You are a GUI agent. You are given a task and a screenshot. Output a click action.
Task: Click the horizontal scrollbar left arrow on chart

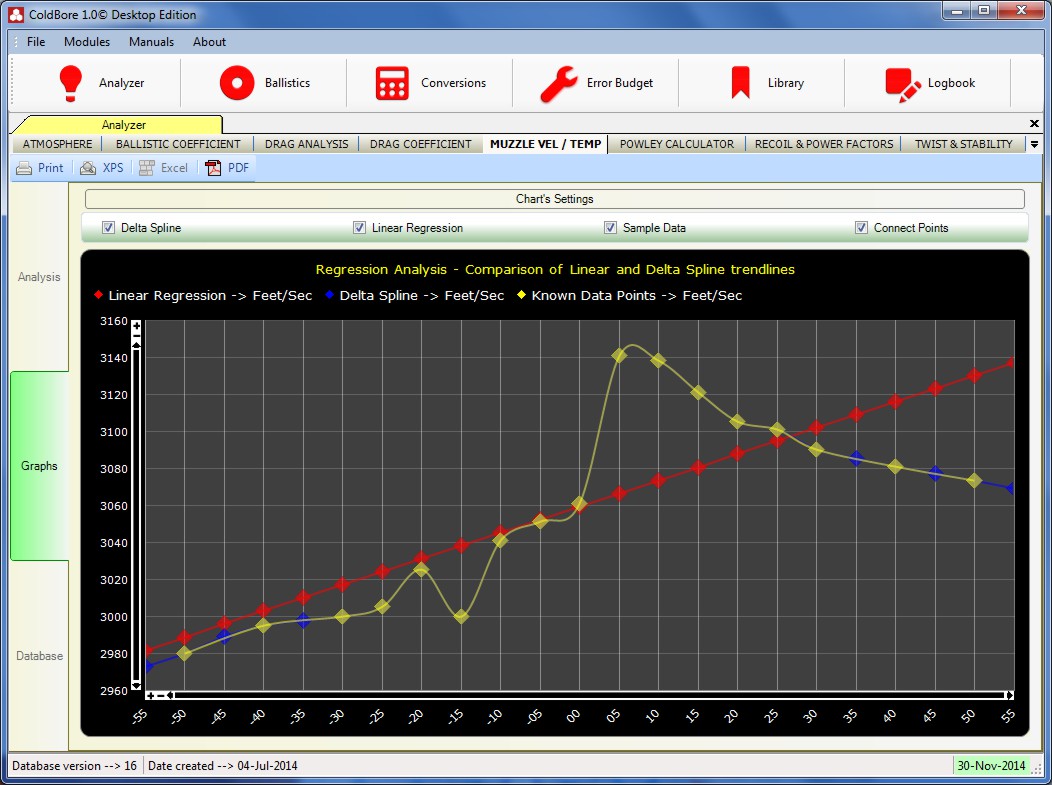[x=170, y=696]
